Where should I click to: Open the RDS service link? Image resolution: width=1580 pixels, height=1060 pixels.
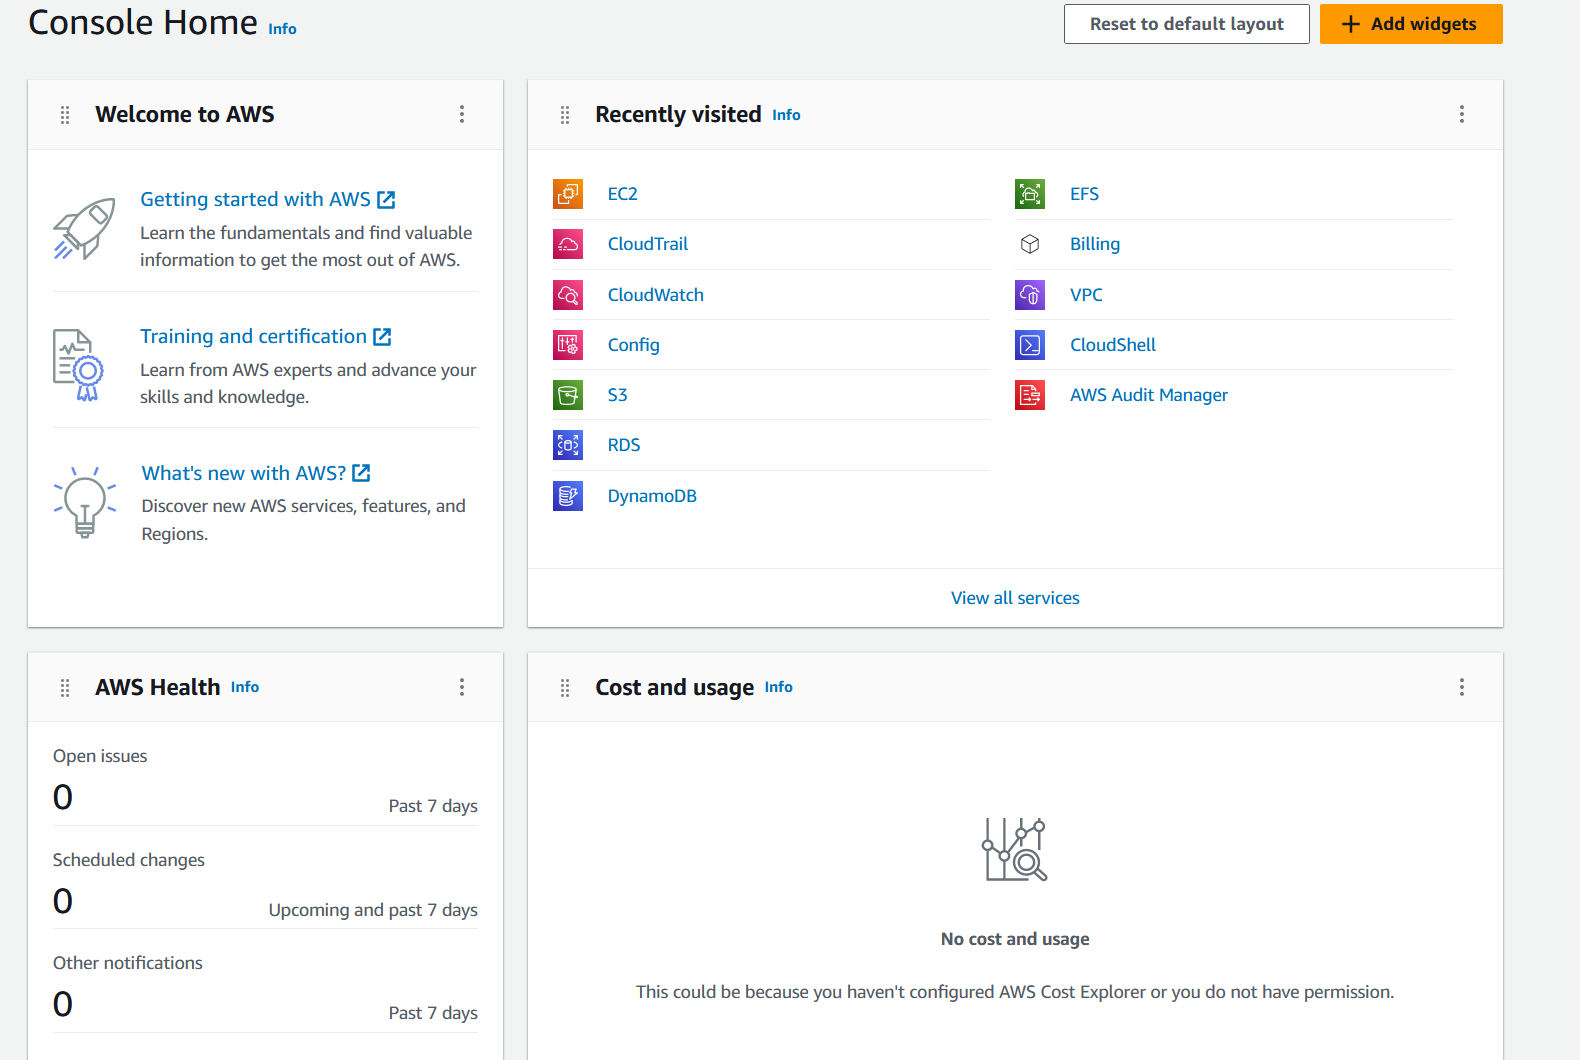point(624,445)
